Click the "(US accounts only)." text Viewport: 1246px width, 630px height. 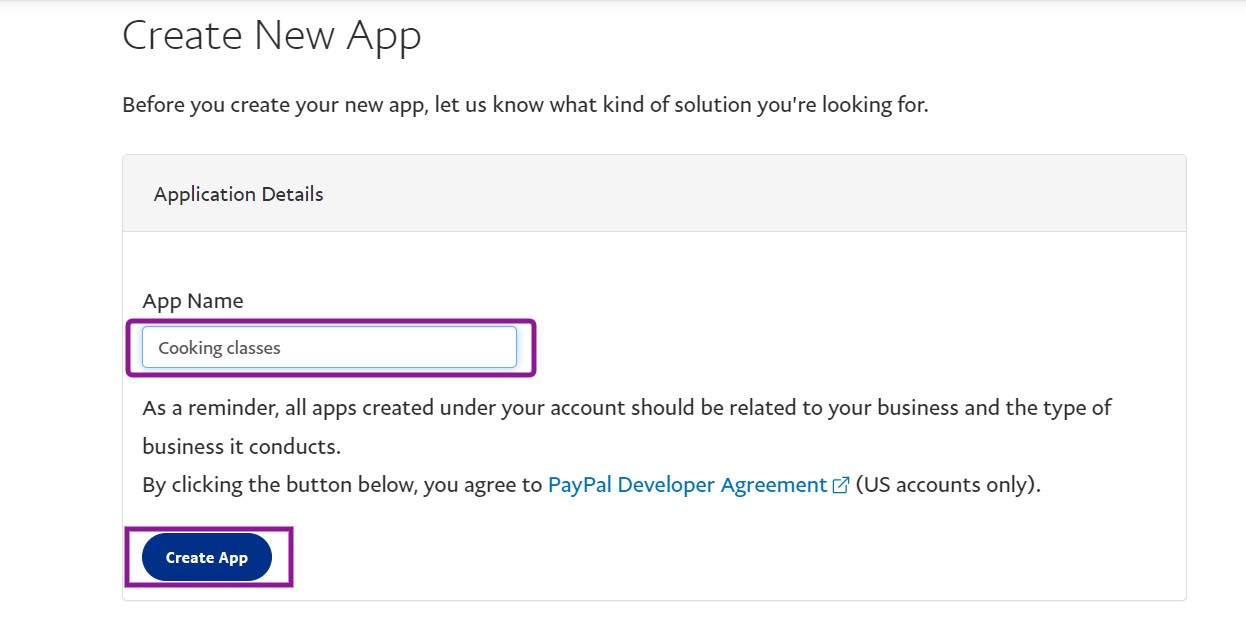pyautogui.click(x=948, y=485)
